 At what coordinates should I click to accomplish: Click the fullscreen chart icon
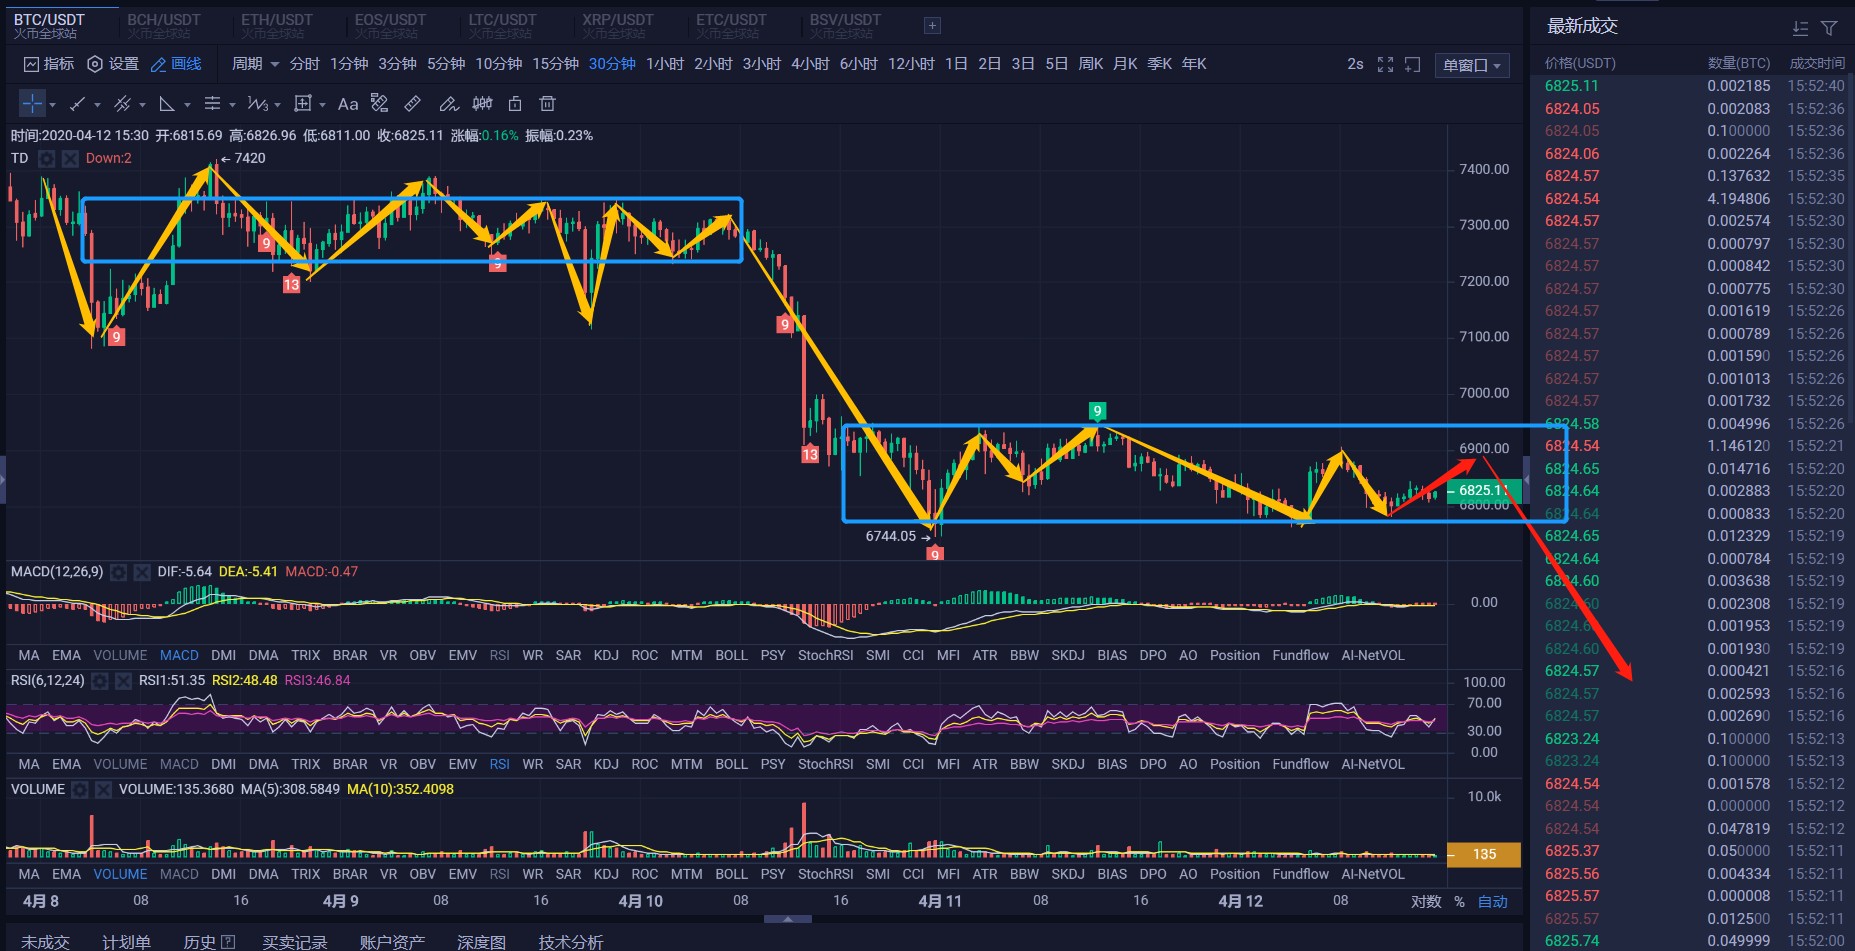pos(1386,64)
